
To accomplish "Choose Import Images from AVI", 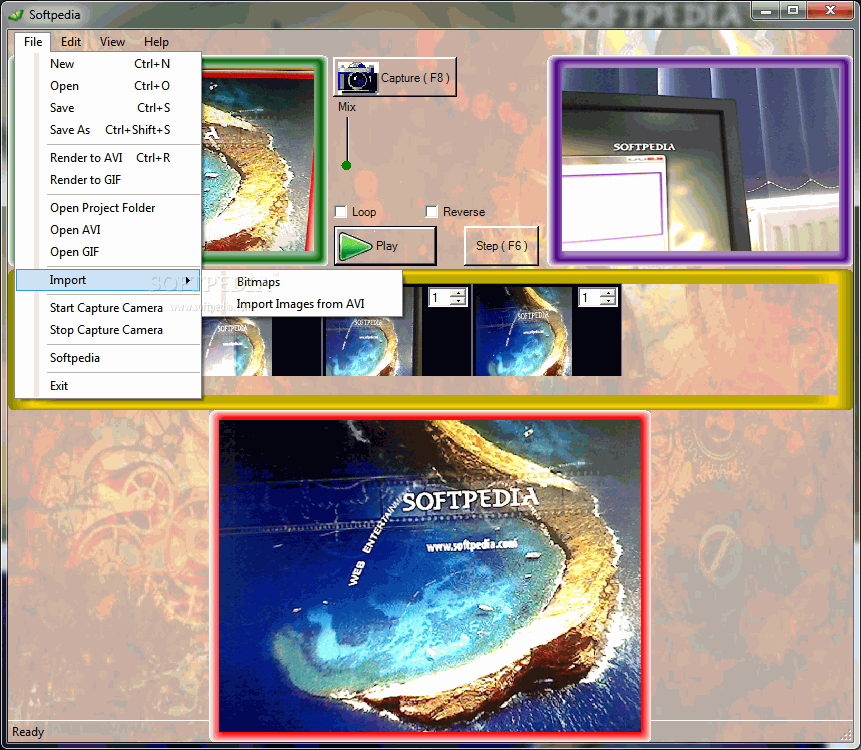I will click(x=302, y=304).
